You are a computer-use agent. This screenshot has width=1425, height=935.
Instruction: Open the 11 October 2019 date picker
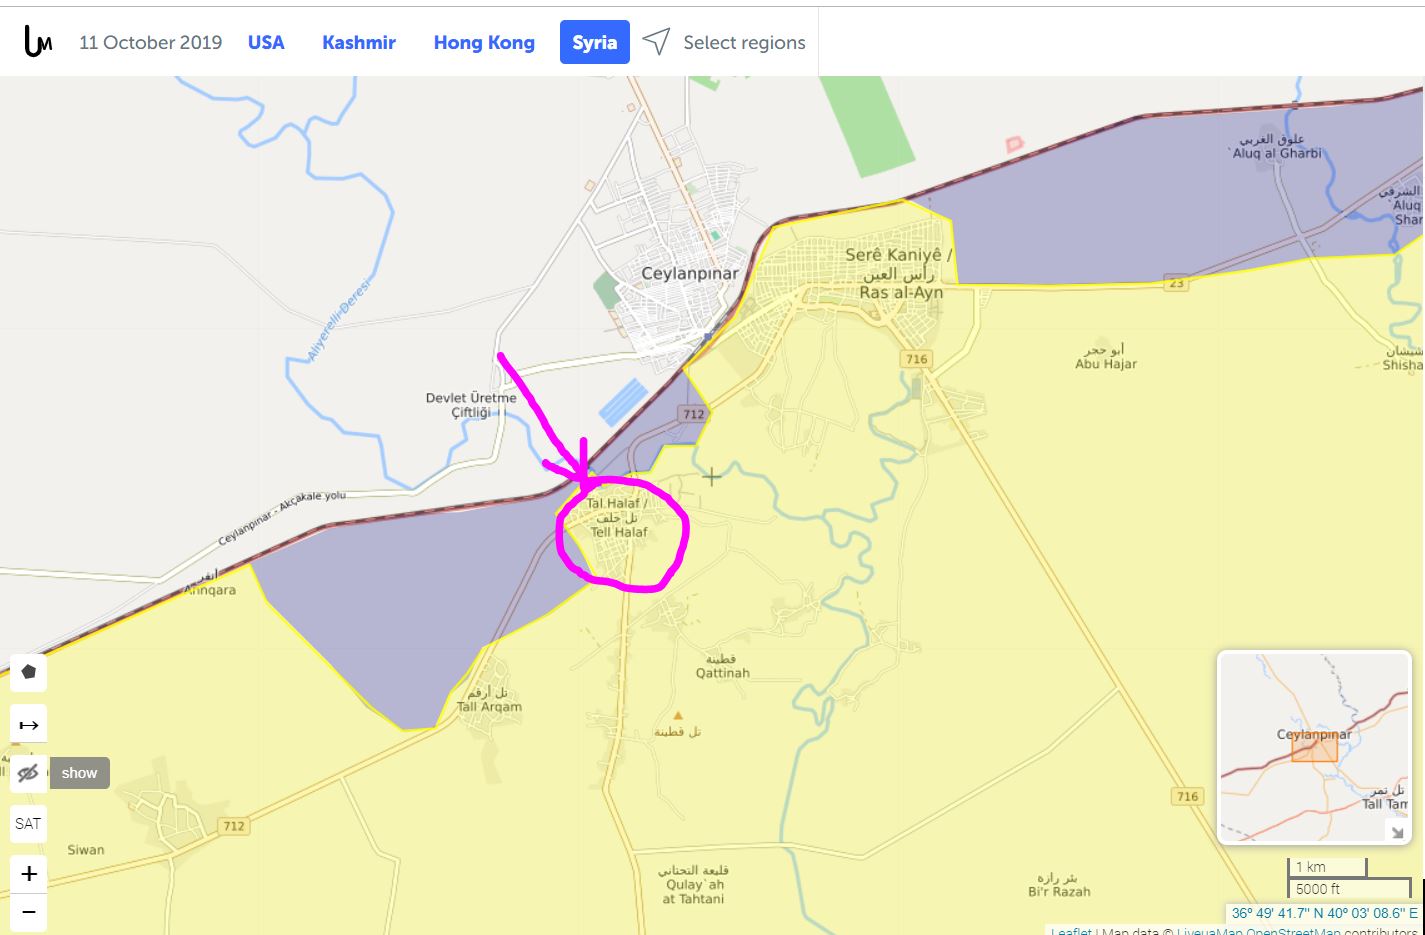tap(150, 42)
